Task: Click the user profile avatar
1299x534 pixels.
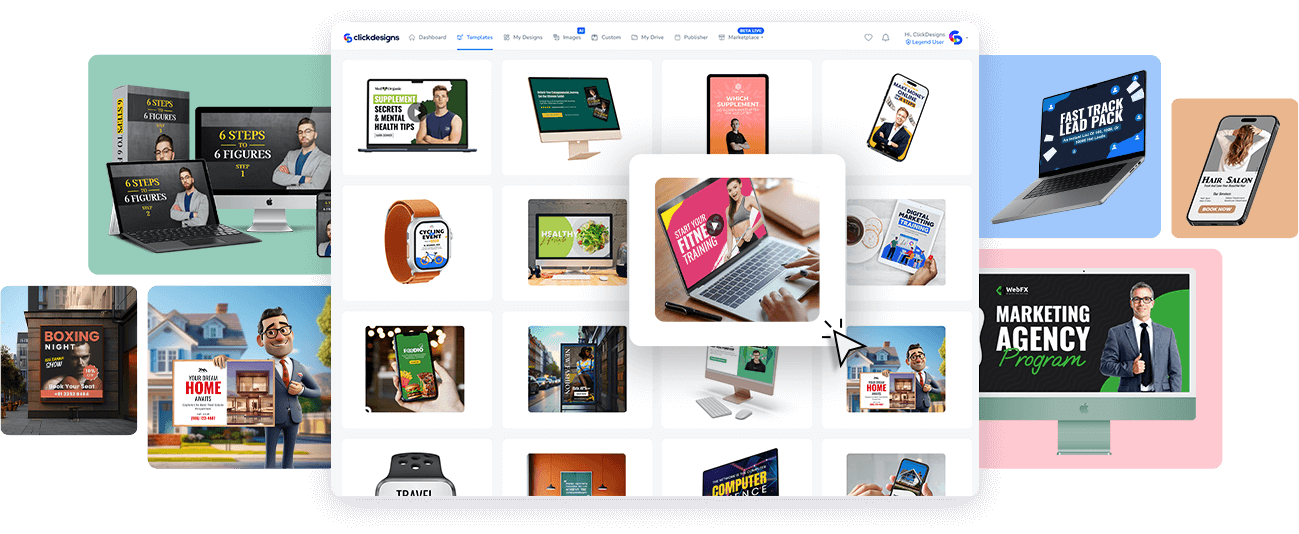Action: click(x=955, y=37)
